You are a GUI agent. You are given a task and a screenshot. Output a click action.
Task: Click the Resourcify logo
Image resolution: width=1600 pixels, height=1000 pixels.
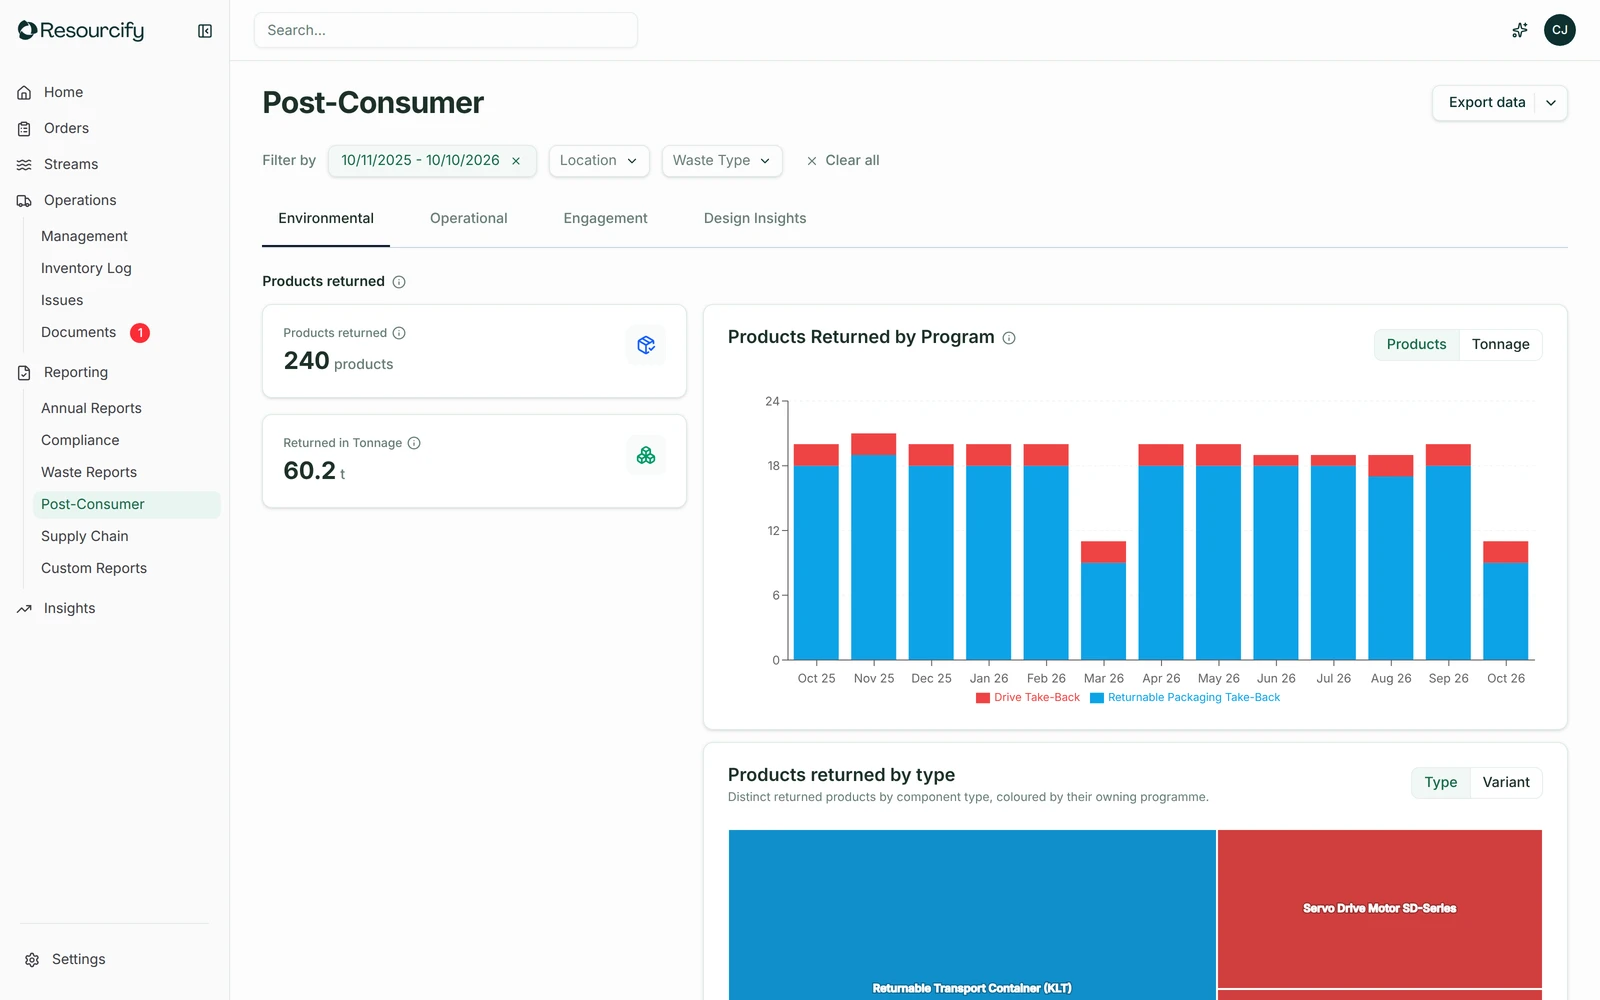coord(81,31)
